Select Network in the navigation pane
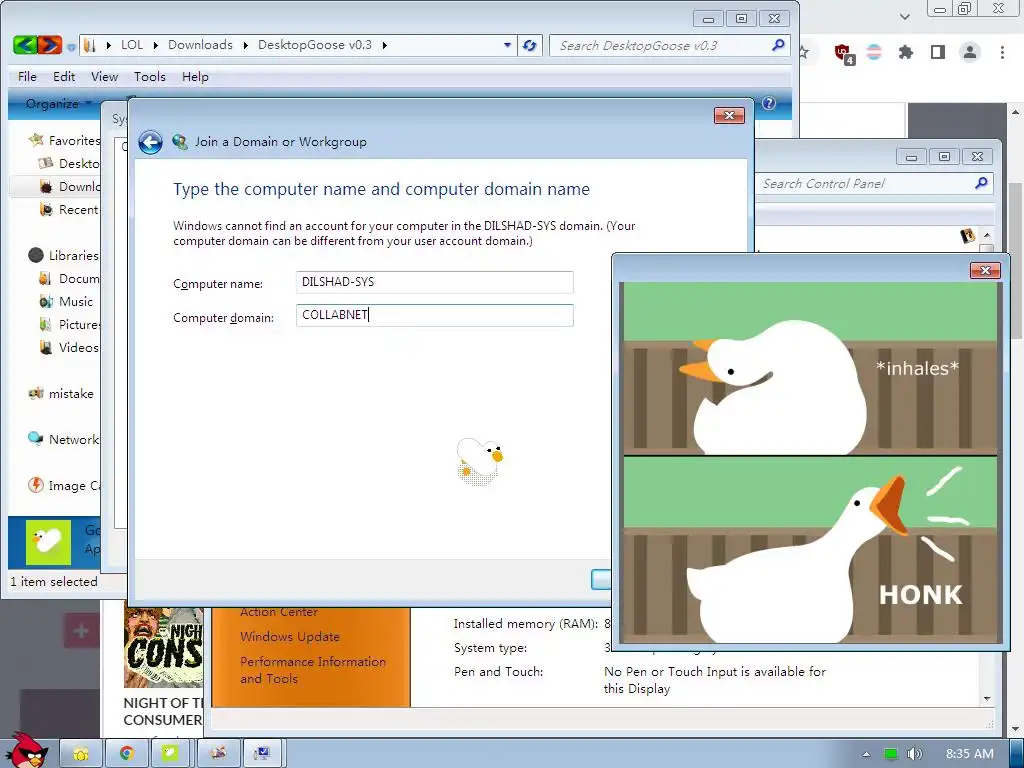Image resolution: width=1024 pixels, height=768 pixels. coord(64,440)
